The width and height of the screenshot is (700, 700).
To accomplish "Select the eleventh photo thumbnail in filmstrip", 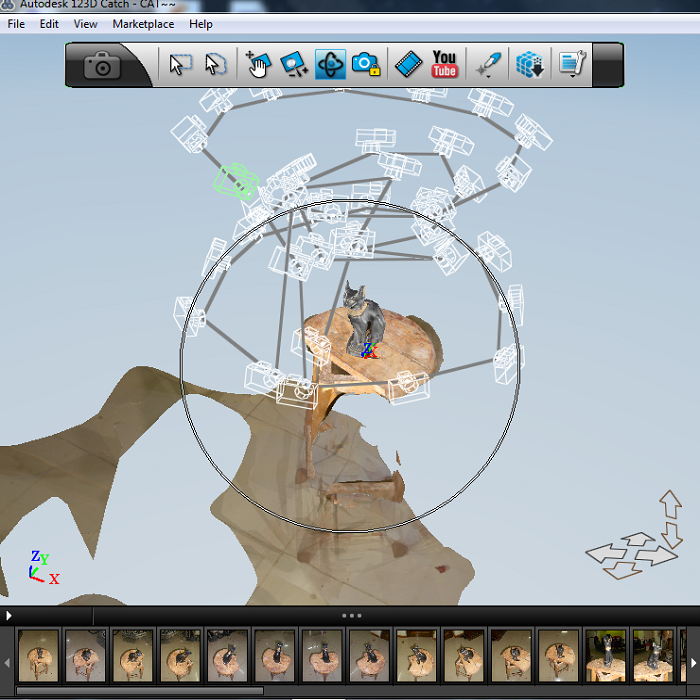I will click(512, 655).
